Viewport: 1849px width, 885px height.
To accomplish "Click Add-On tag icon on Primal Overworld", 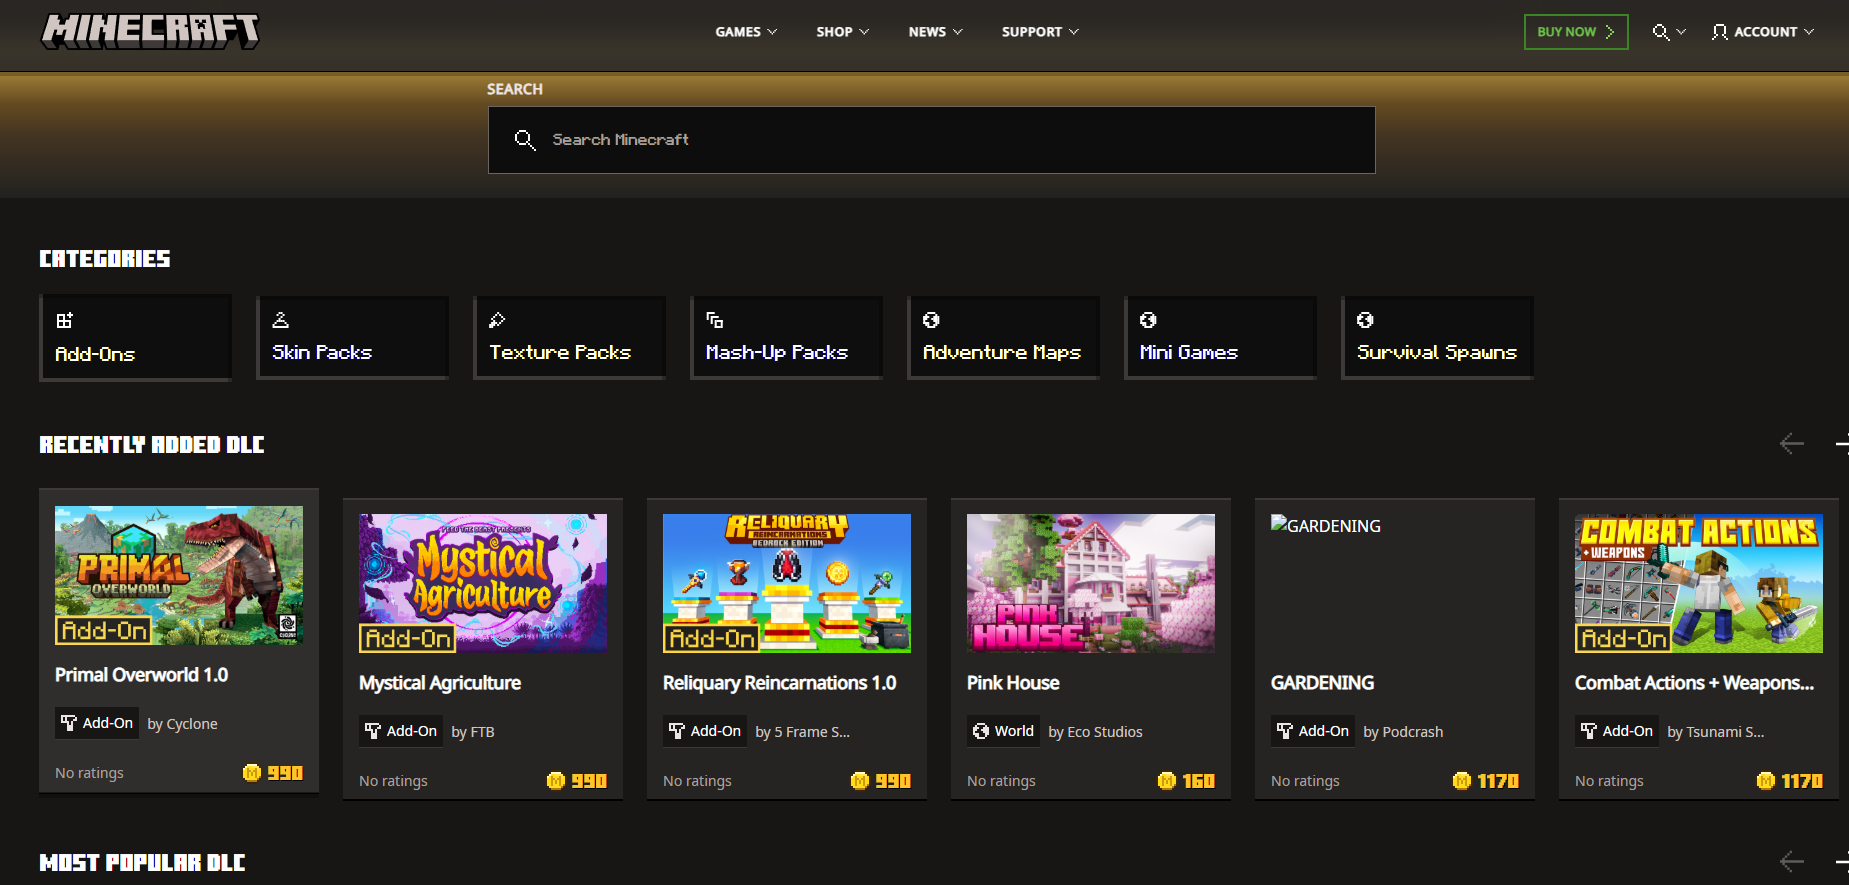I will tap(69, 723).
